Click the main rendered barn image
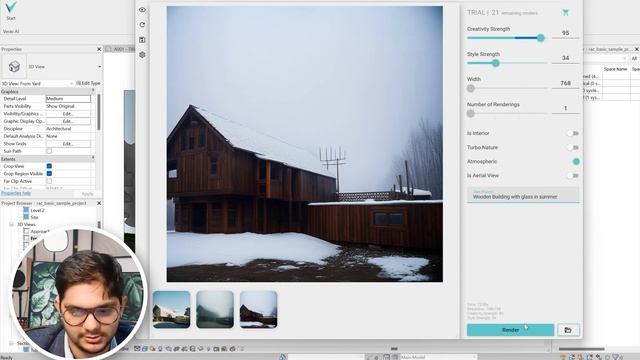 click(x=304, y=144)
